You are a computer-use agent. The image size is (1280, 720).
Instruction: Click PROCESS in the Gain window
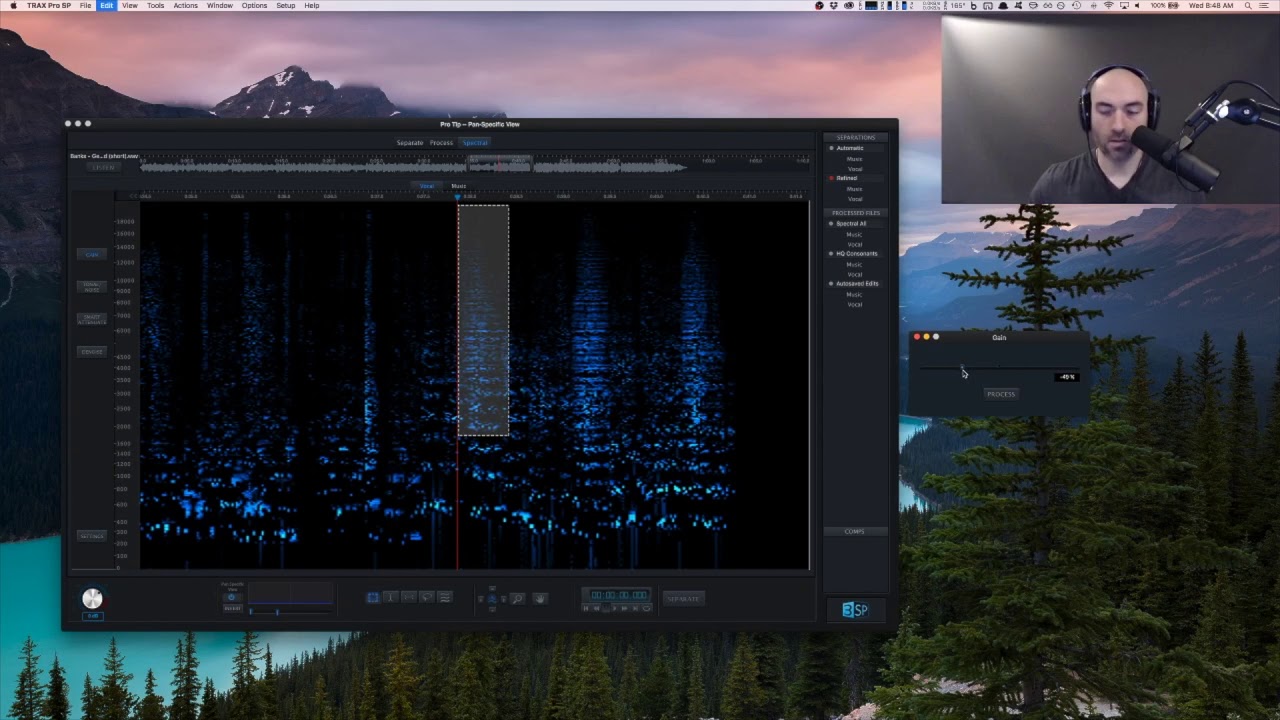click(1001, 394)
